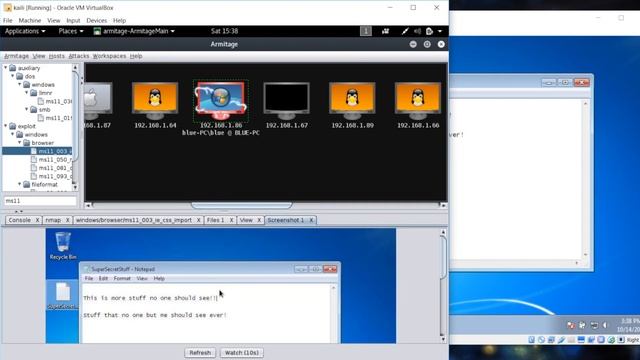Open the VirtualBox Machine menu
This screenshot has height=360, width=640.
(30, 20)
